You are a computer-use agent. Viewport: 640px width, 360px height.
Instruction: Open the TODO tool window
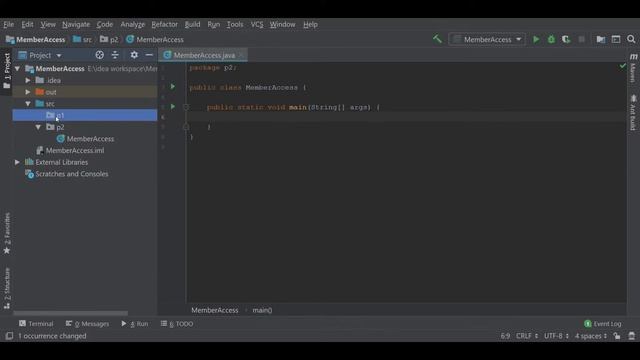coord(177,324)
